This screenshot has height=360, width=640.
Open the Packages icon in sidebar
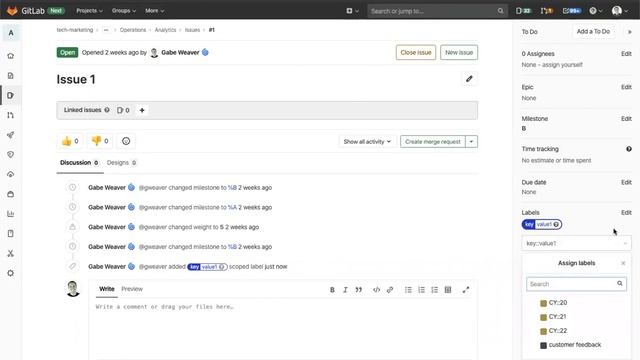click(11, 194)
